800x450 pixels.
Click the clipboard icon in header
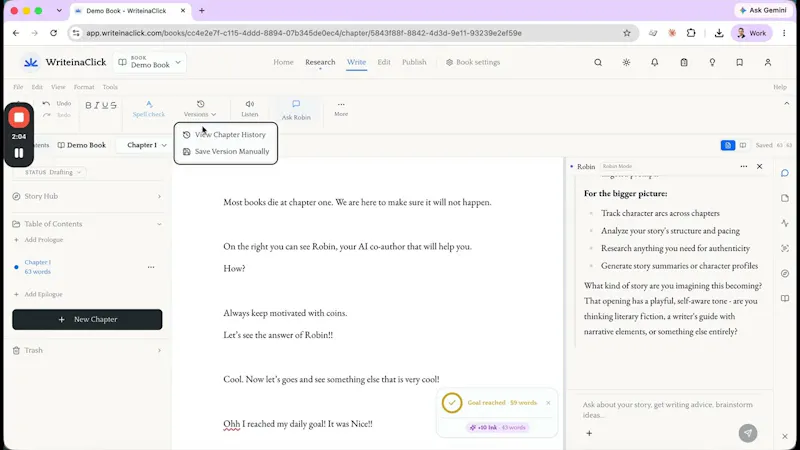pyautogui.click(x=684, y=62)
